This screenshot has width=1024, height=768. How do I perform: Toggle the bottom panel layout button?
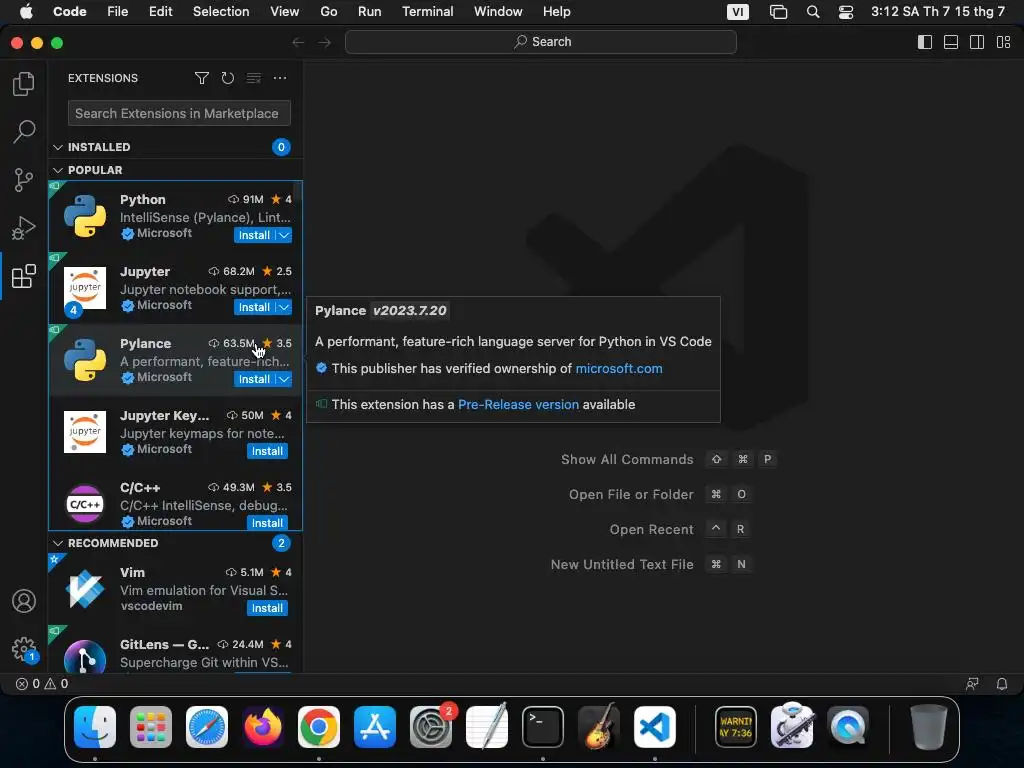click(951, 42)
